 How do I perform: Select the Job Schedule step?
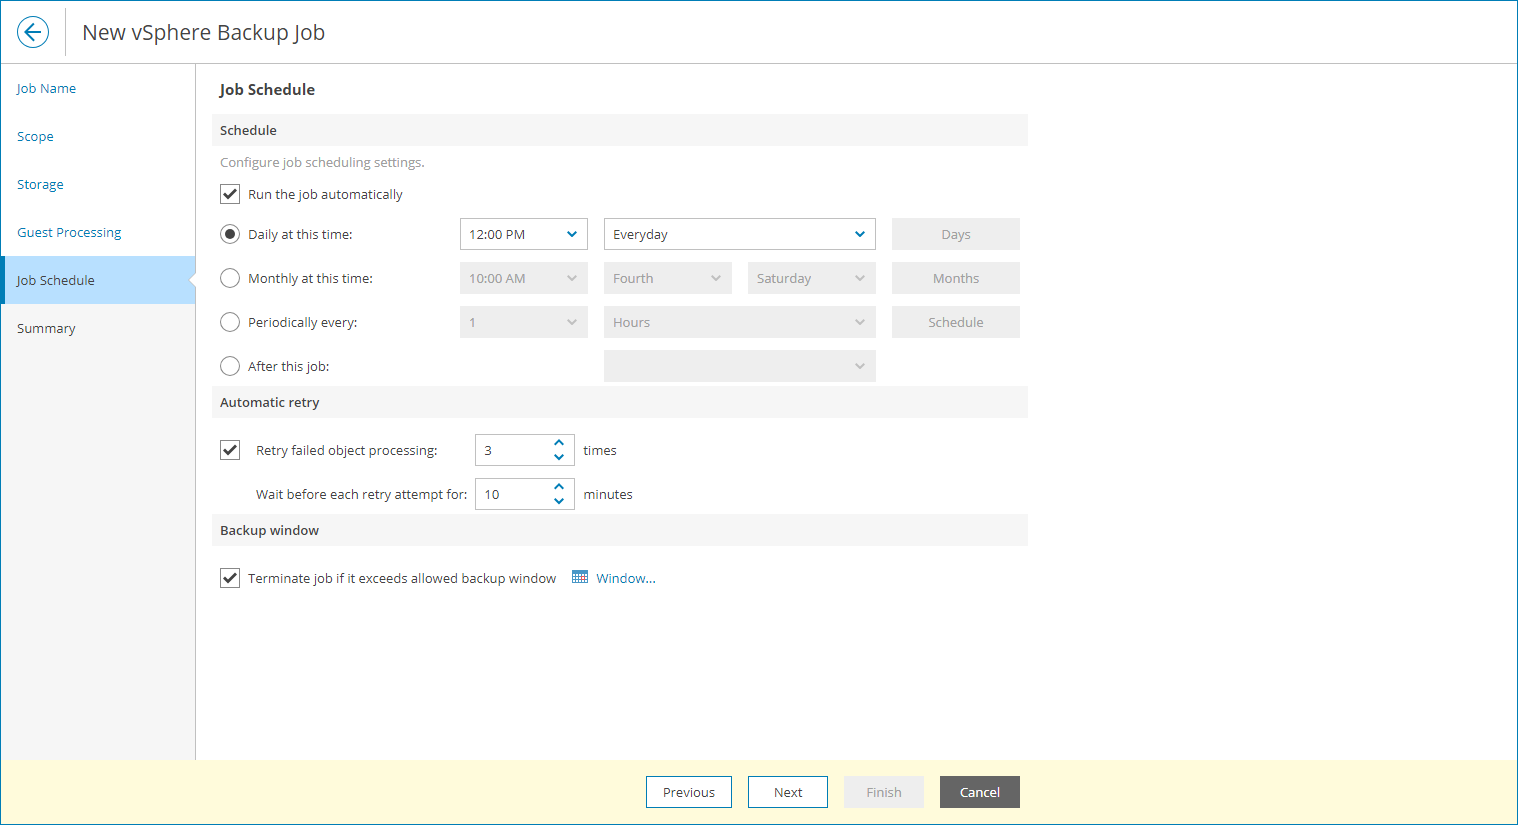(x=98, y=280)
